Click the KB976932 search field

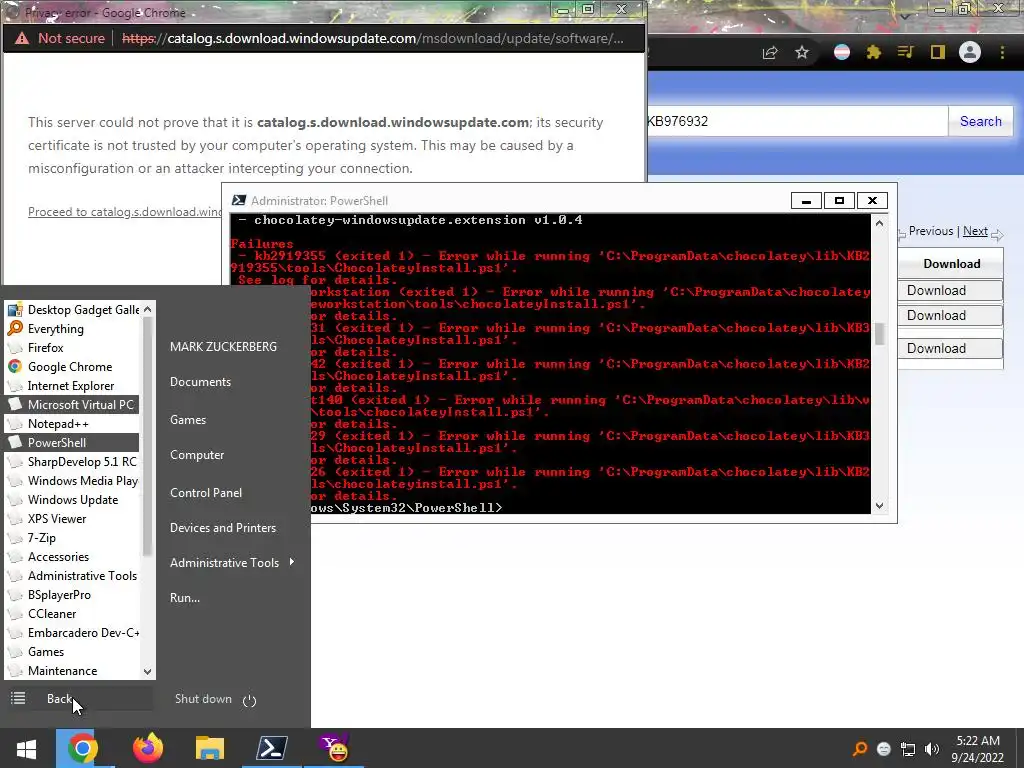click(797, 121)
